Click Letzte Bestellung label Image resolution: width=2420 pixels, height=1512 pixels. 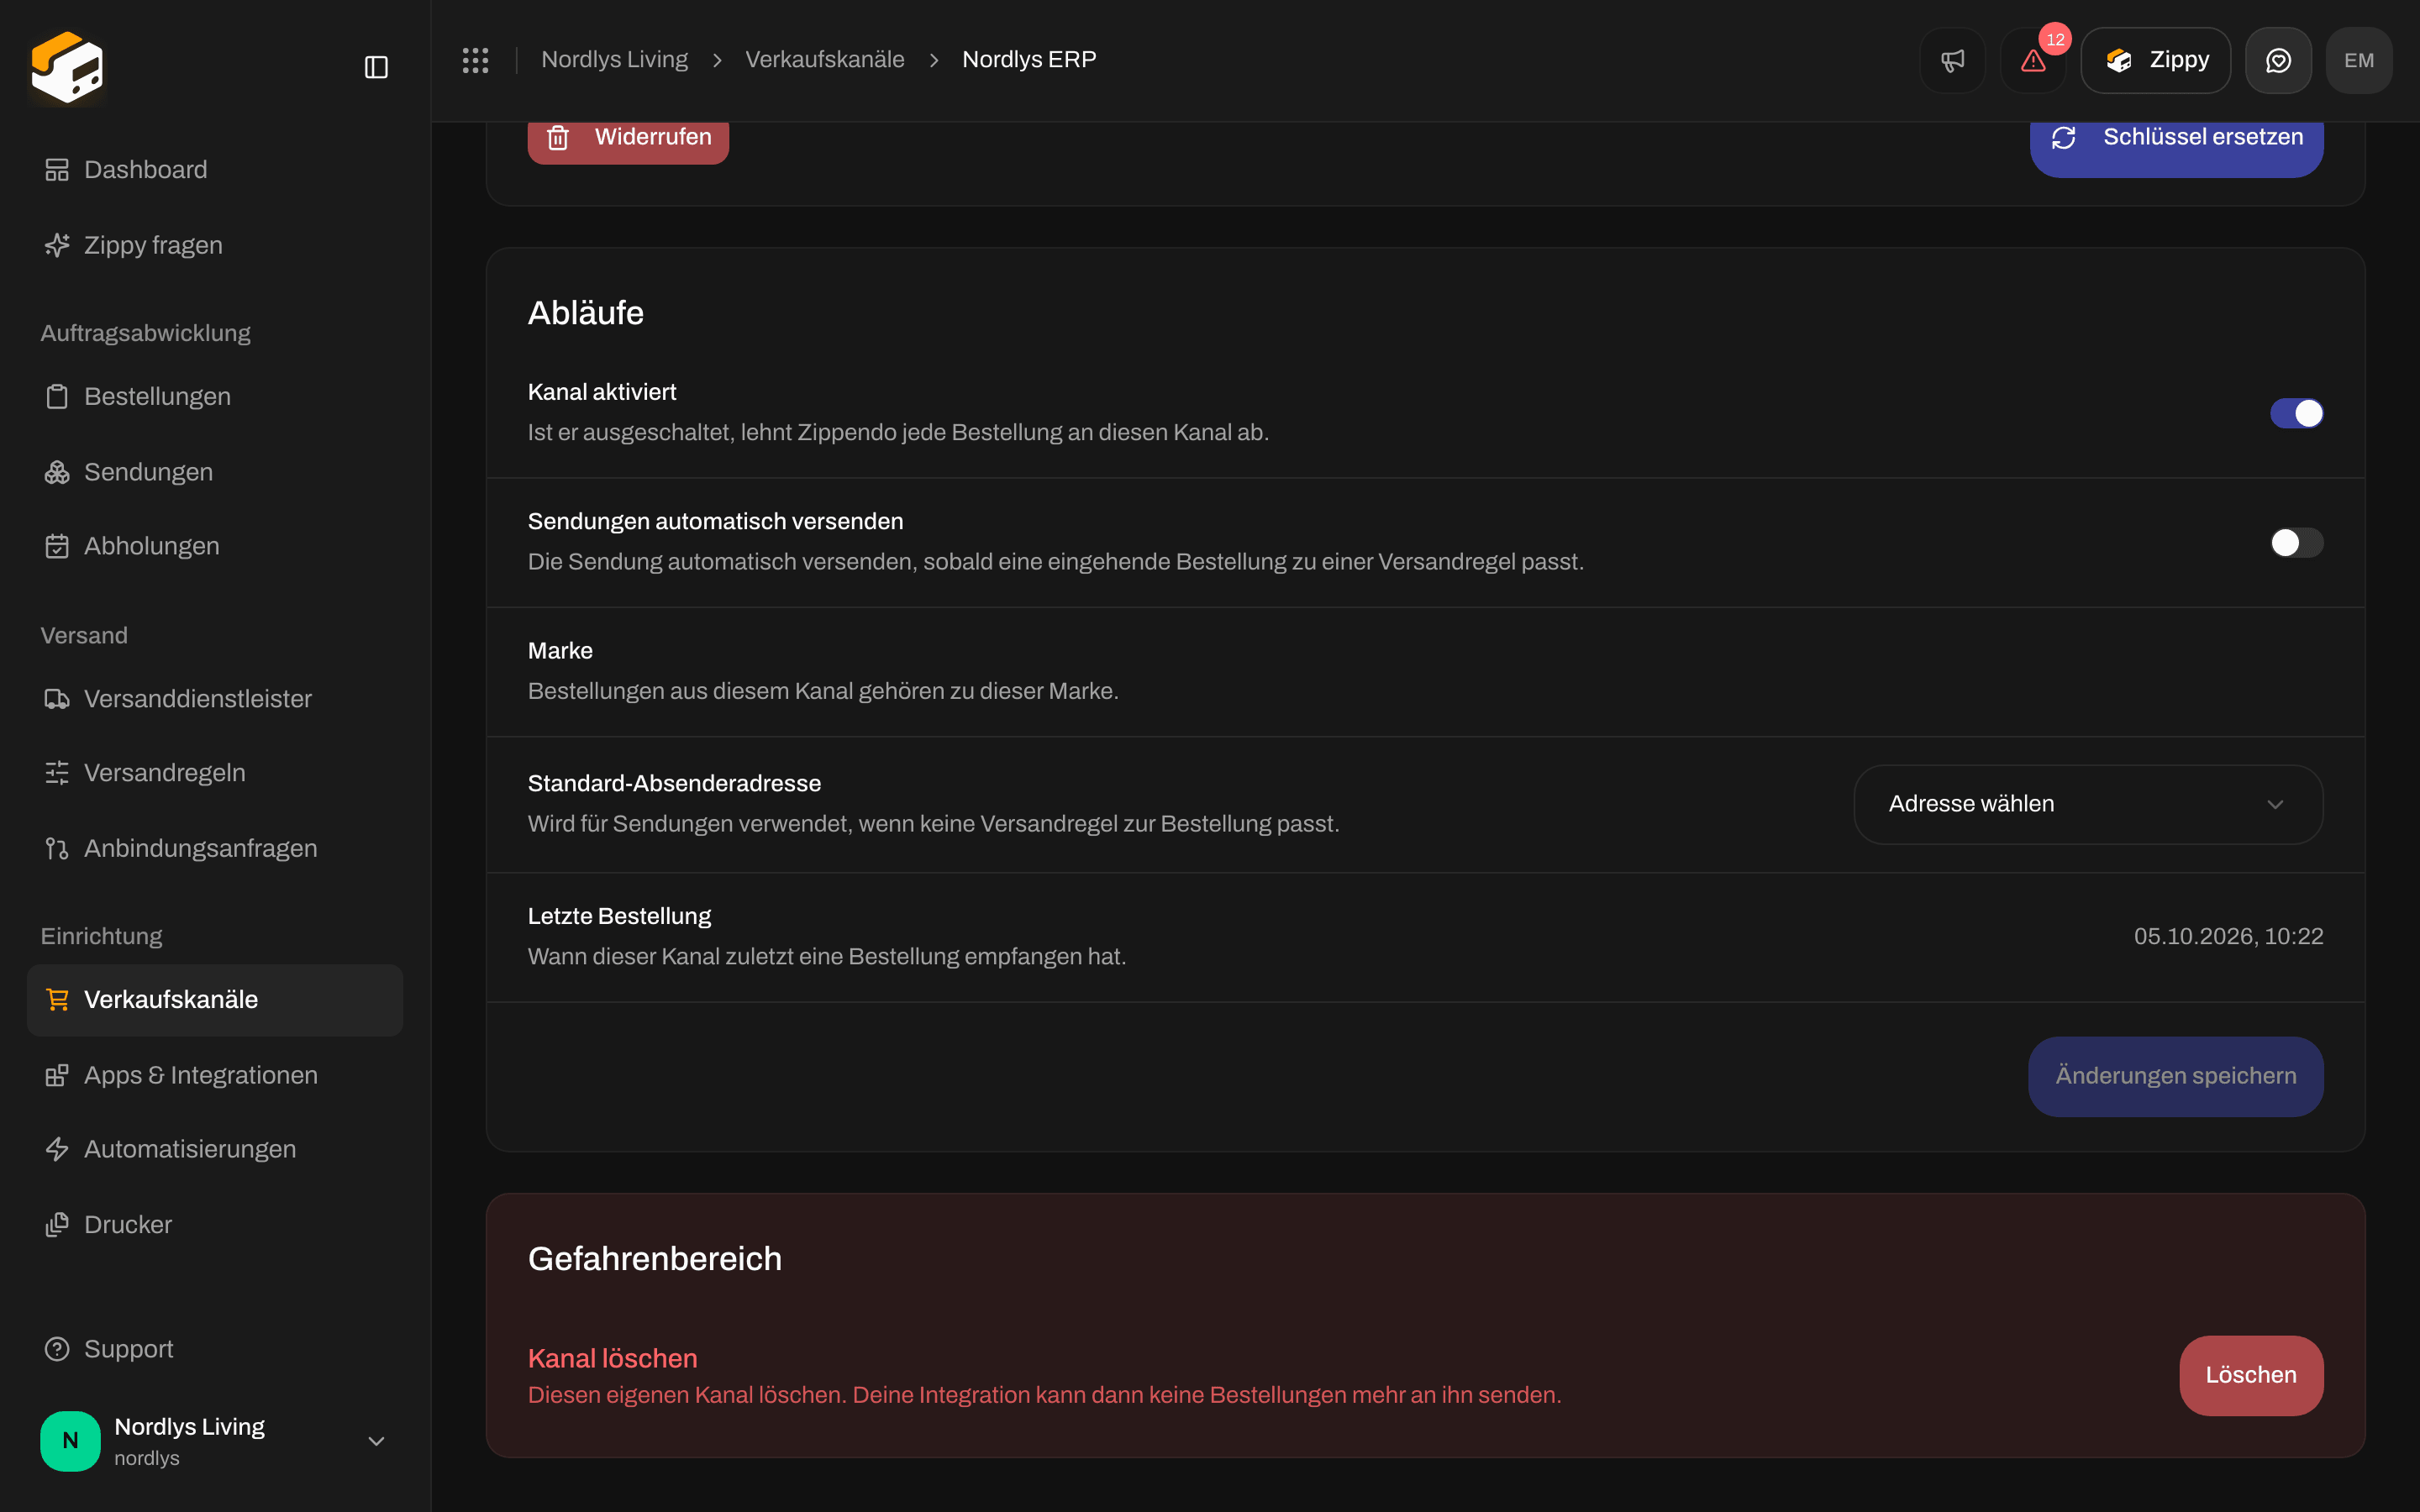point(619,916)
